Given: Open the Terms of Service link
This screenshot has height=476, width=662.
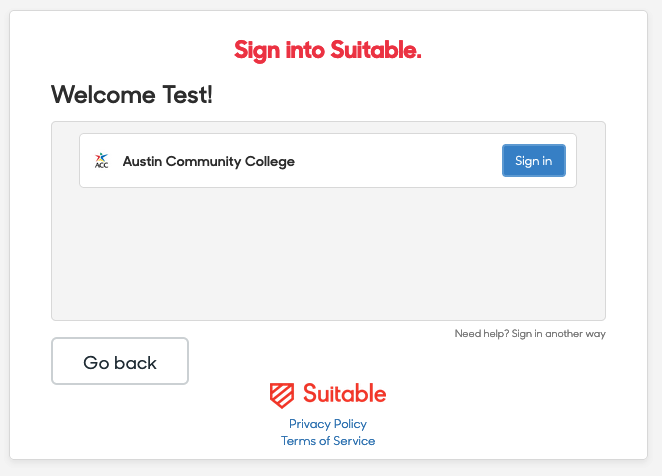Looking at the screenshot, I should 328,441.
